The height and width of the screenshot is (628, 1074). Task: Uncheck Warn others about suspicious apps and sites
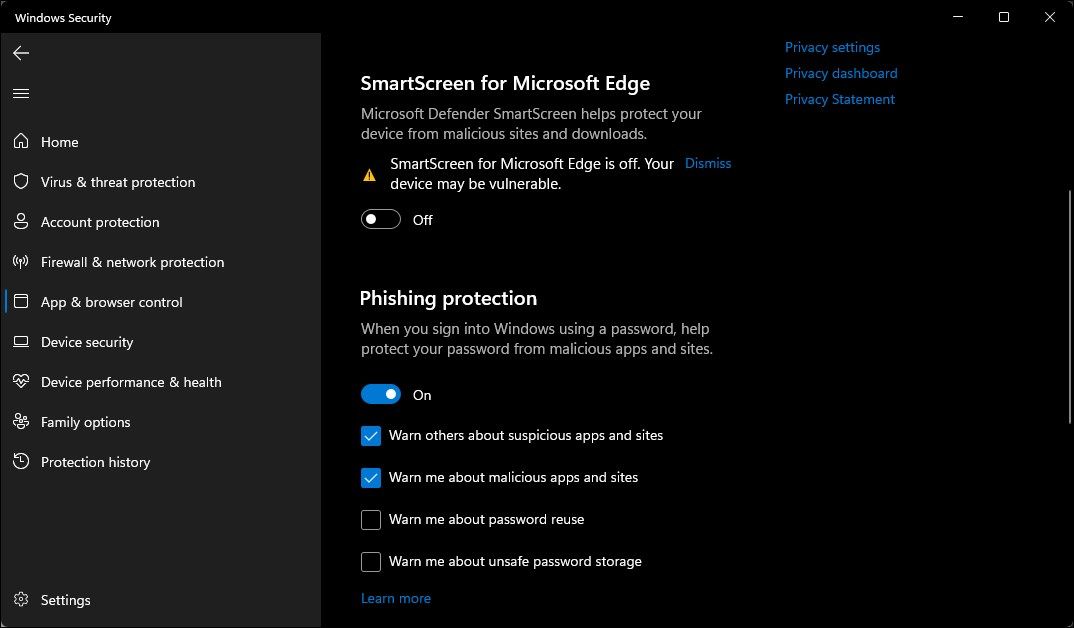tap(371, 436)
